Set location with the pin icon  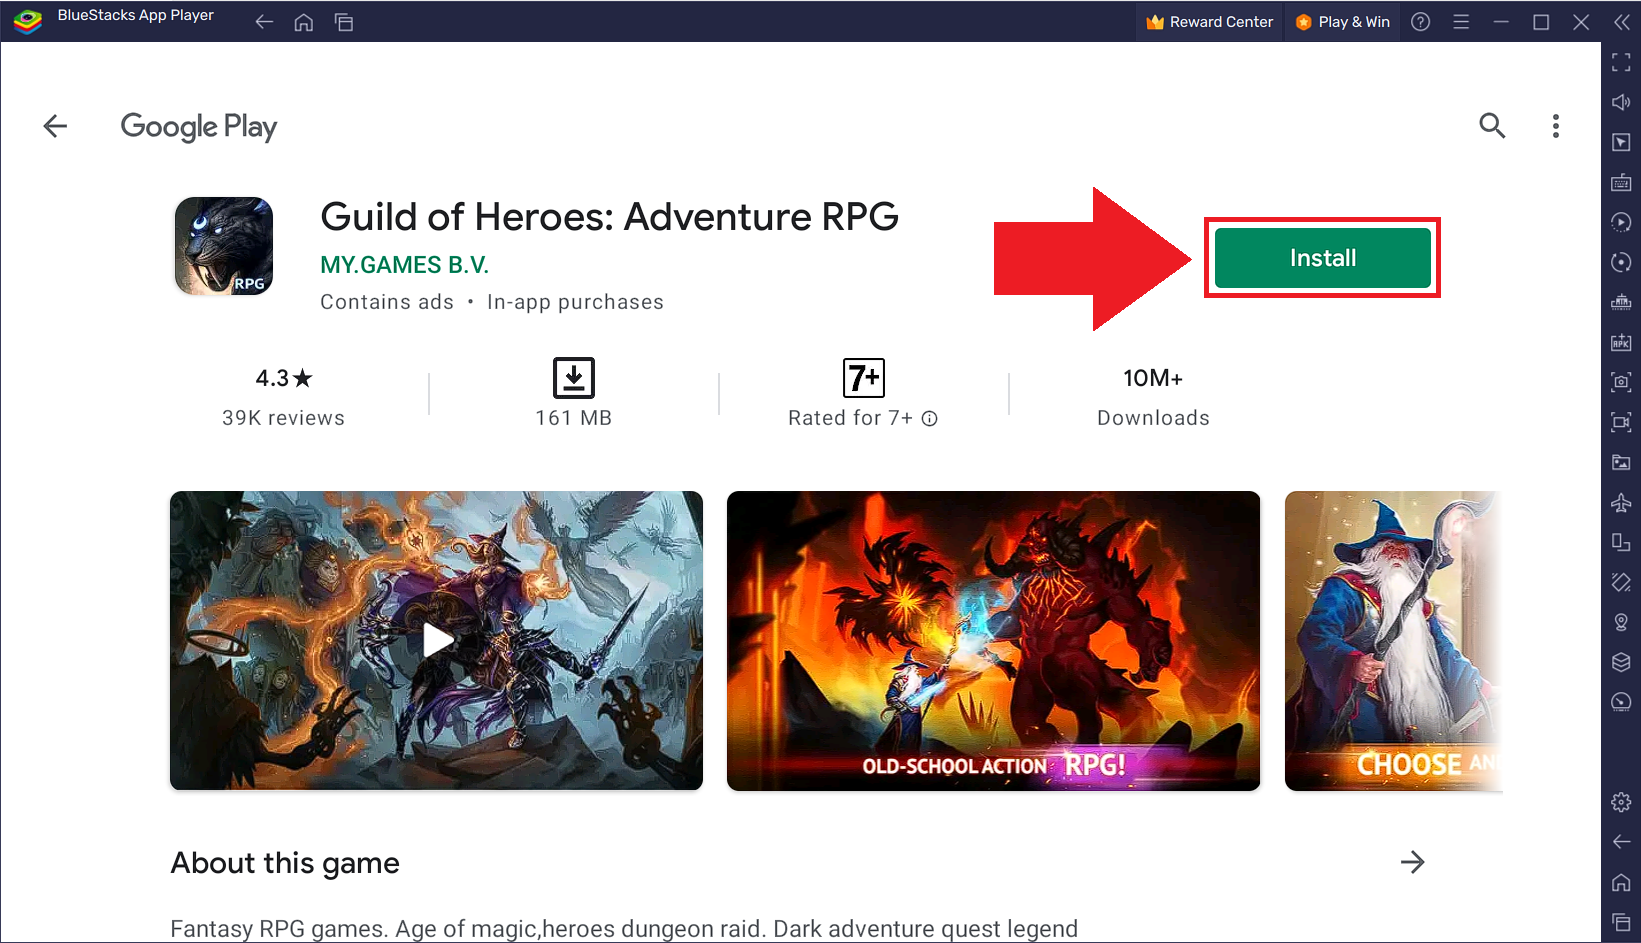(x=1621, y=622)
